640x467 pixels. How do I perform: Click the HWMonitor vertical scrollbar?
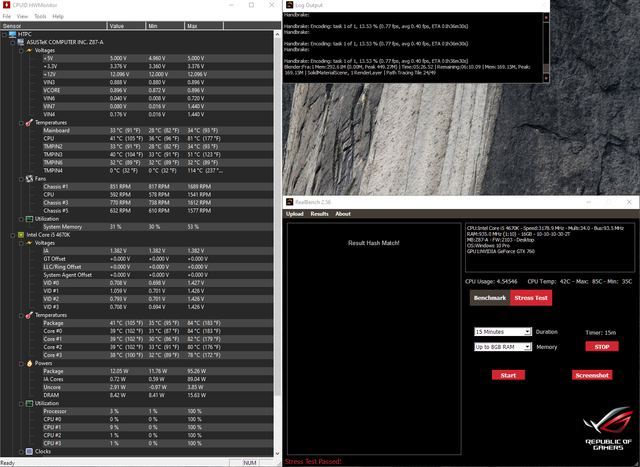coord(277,243)
